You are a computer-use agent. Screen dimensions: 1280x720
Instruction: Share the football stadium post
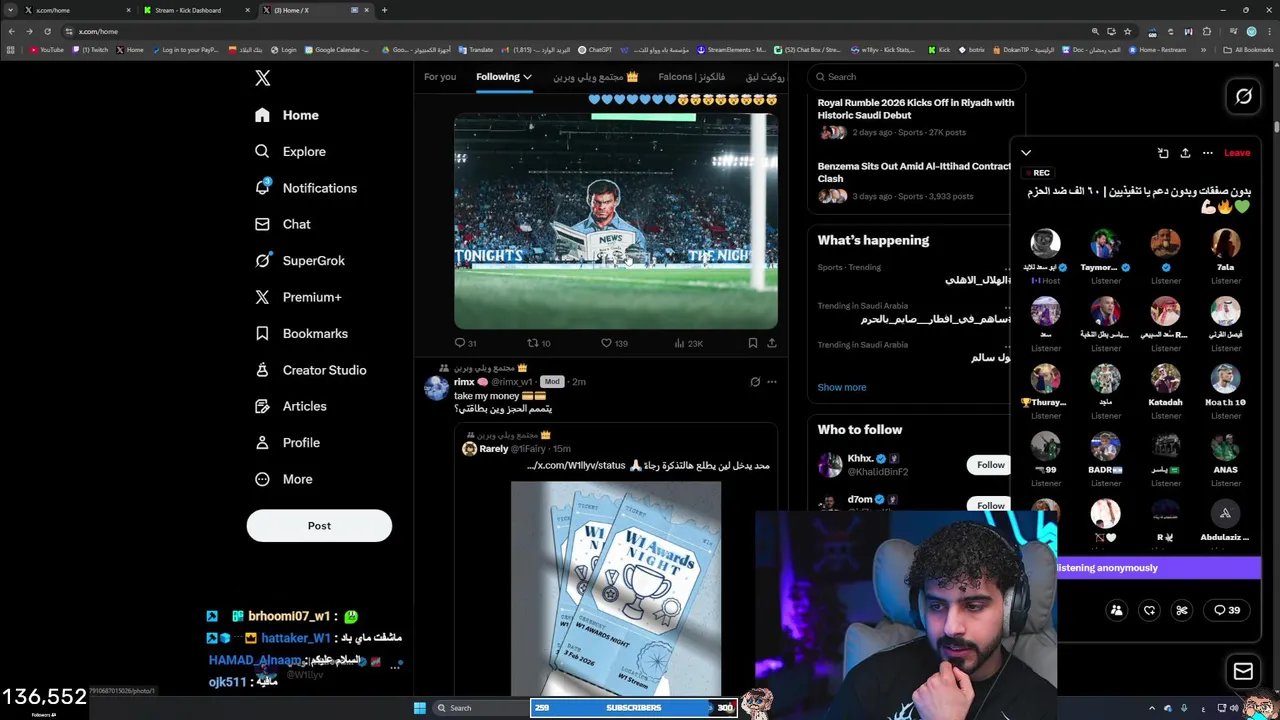[x=772, y=343]
